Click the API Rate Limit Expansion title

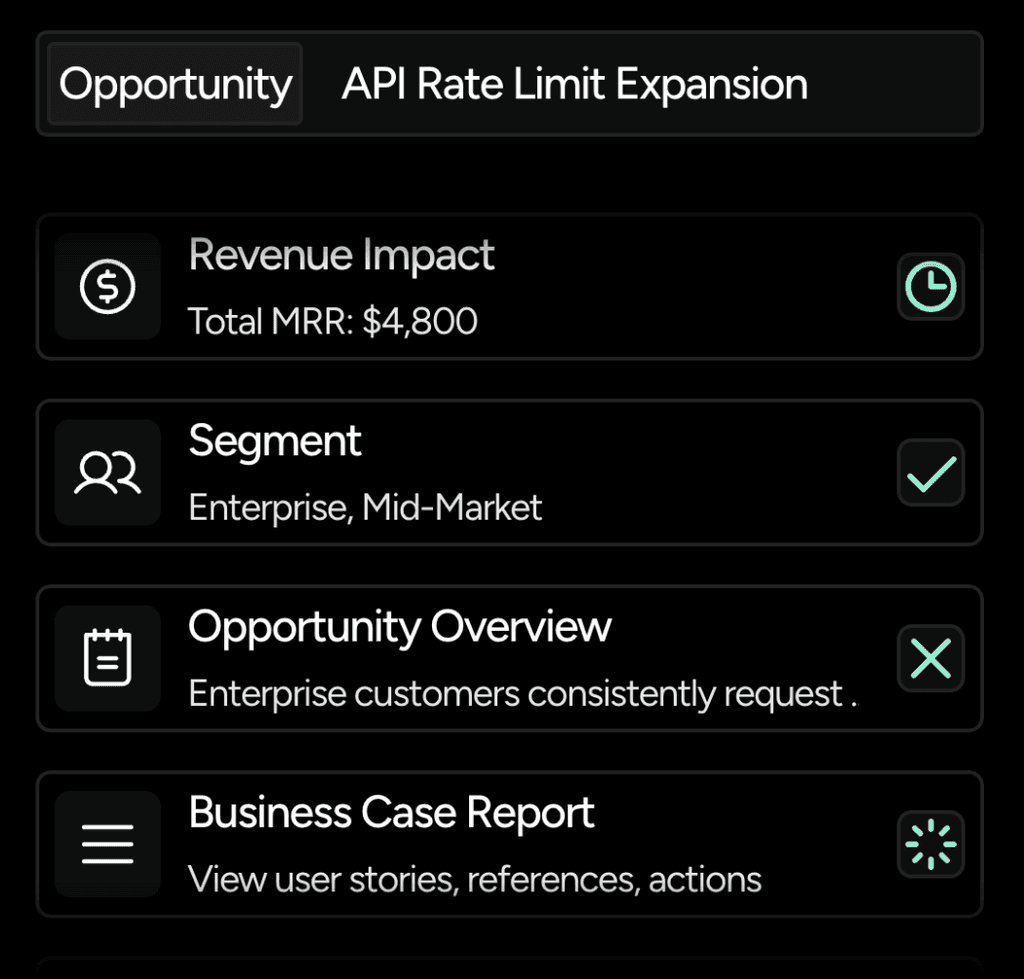click(x=575, y=84)
